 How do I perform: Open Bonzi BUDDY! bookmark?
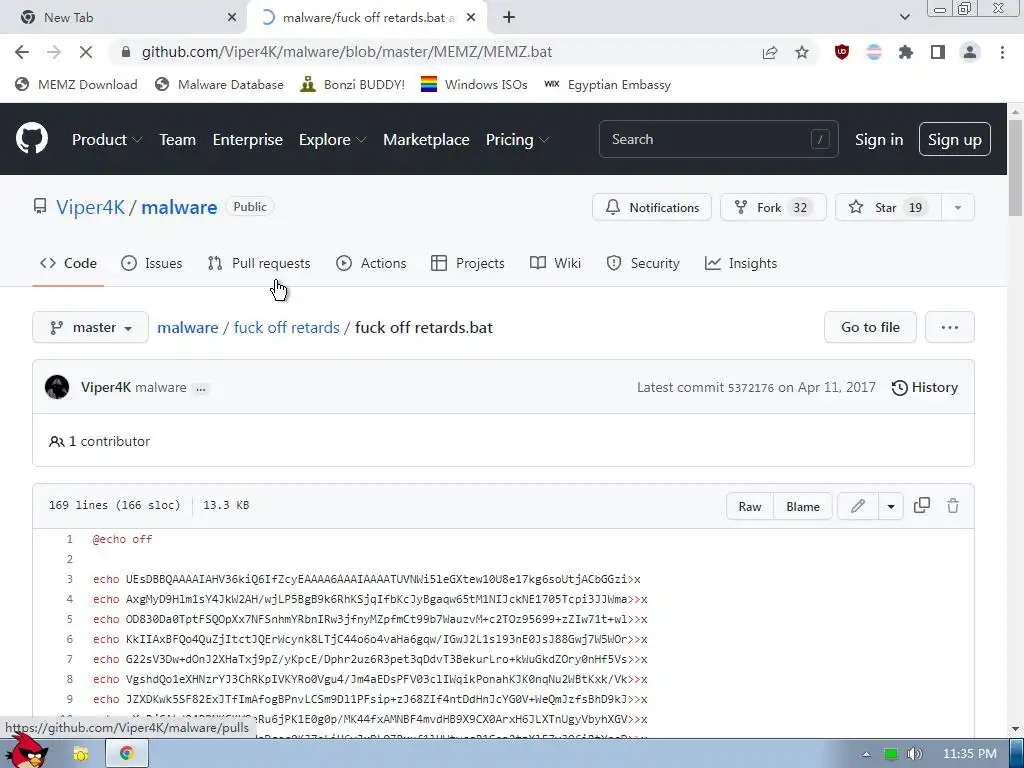pos(352,84)
